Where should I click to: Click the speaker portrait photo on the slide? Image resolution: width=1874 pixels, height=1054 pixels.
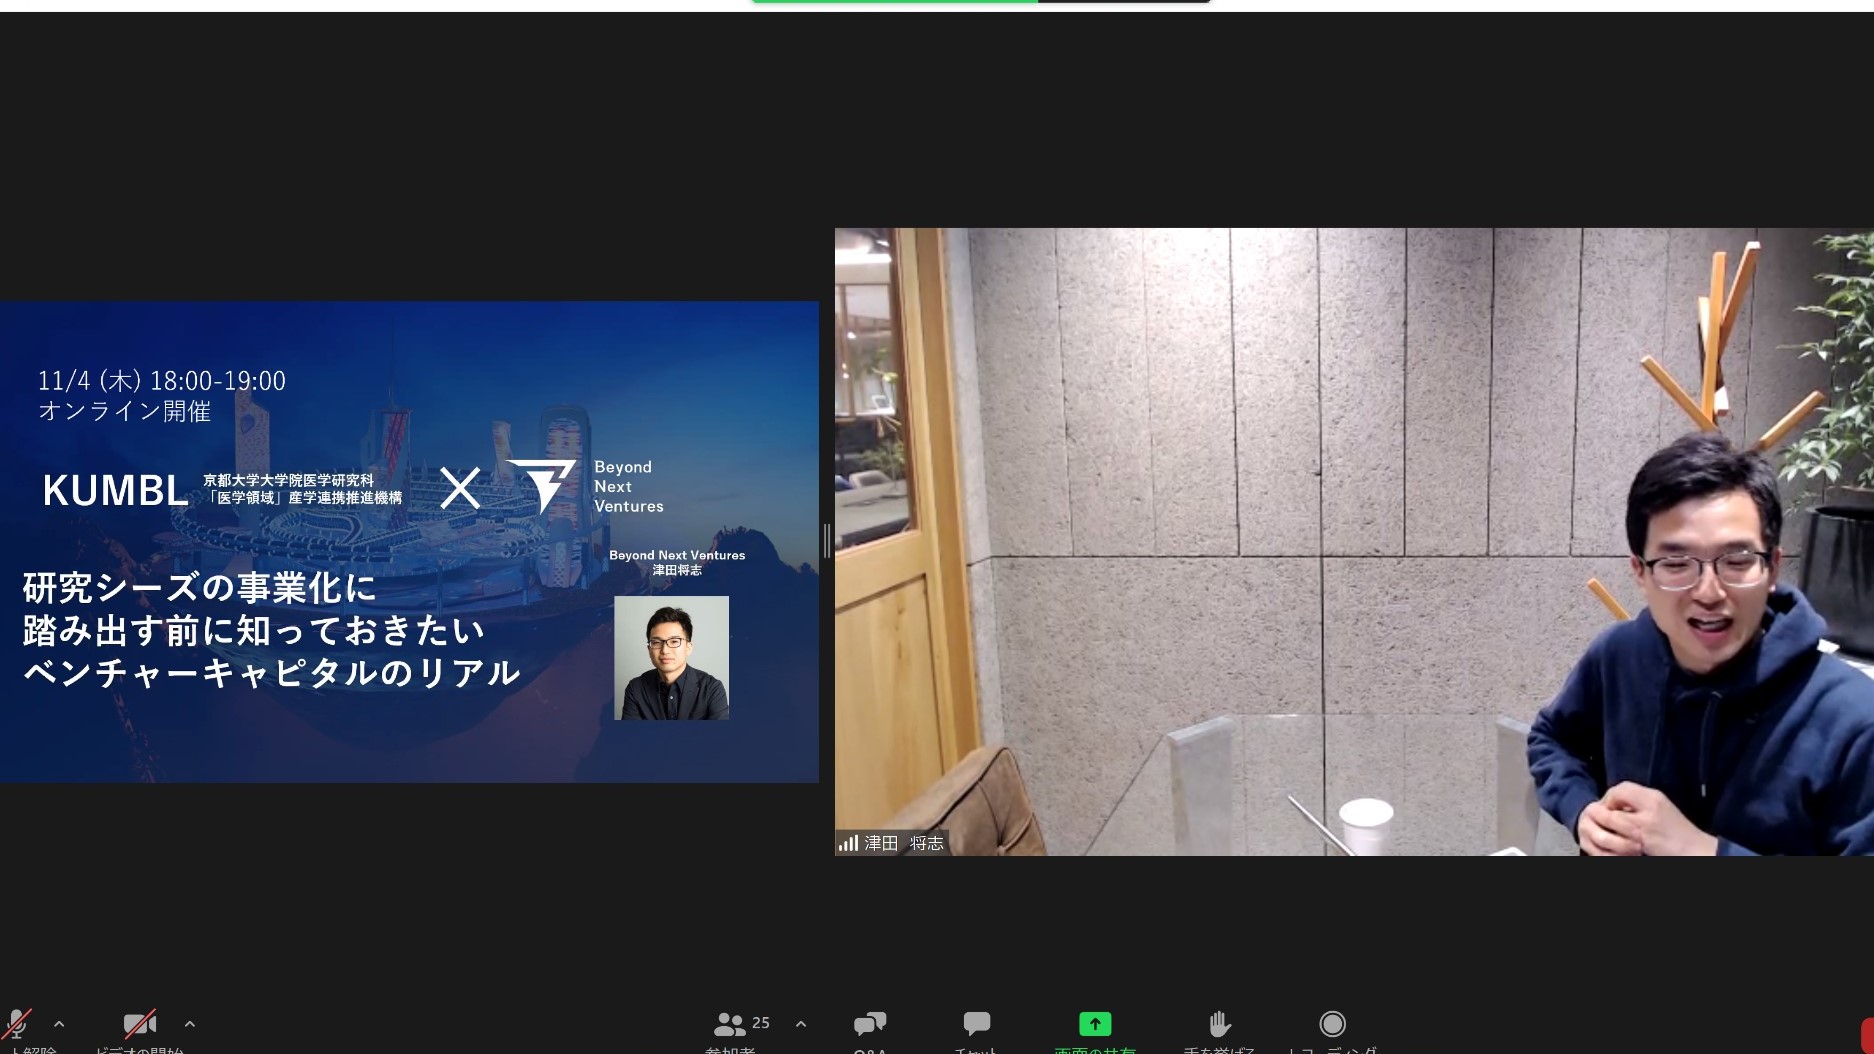tap(671, 658)
